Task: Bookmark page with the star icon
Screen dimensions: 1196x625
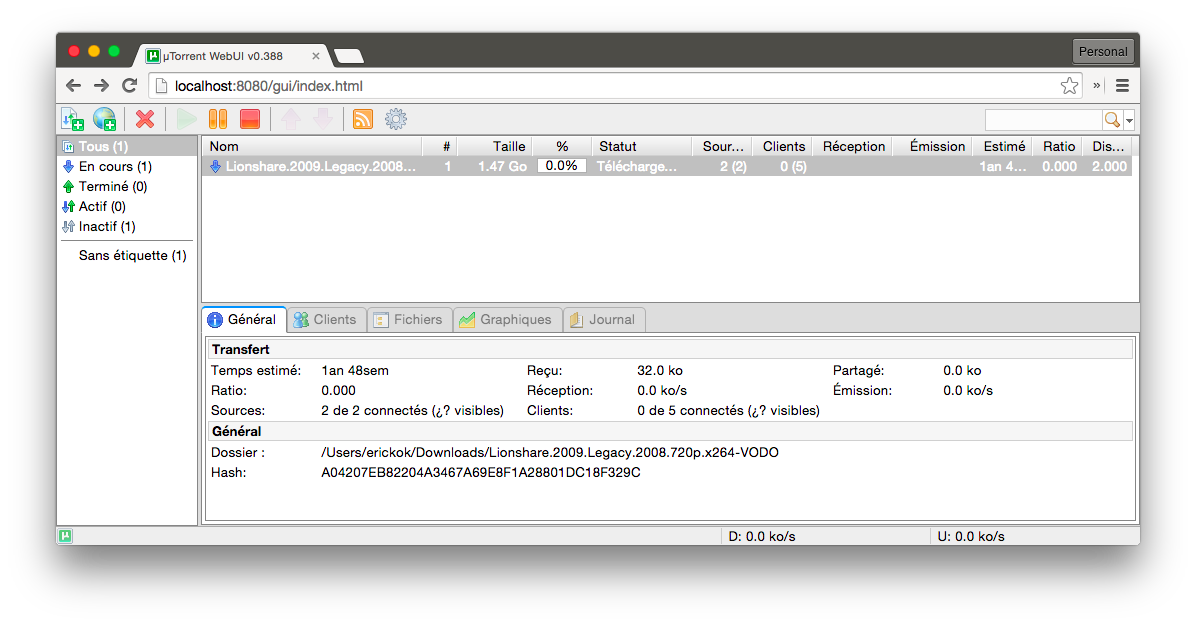Action: click(x=1069, y=86)
